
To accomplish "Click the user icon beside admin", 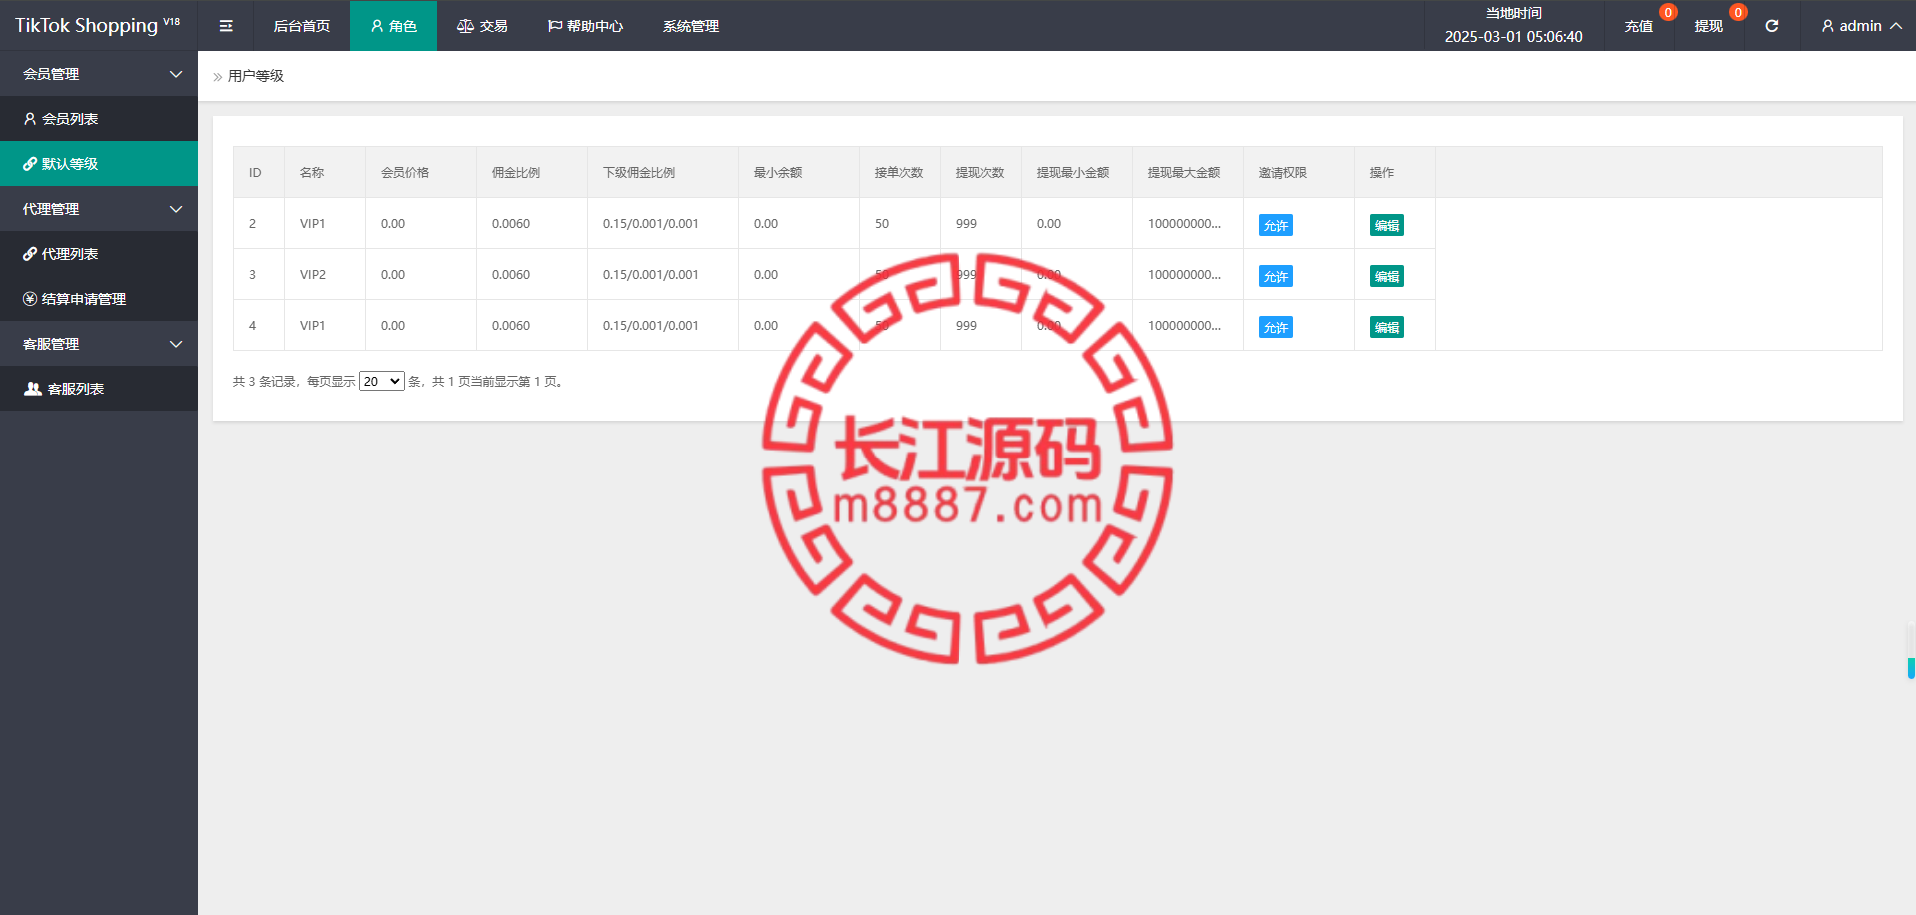I will (1827, 26).
